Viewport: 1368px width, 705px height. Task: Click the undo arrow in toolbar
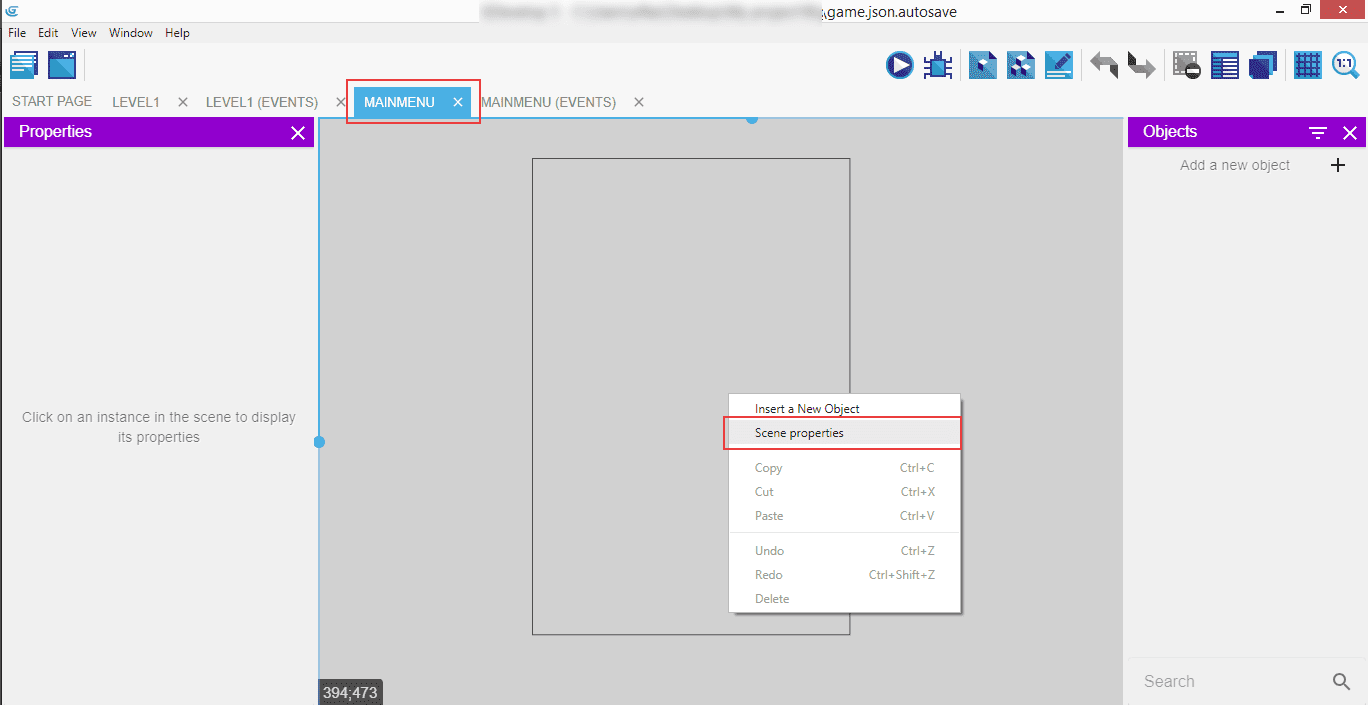[x=1104, y=65]
